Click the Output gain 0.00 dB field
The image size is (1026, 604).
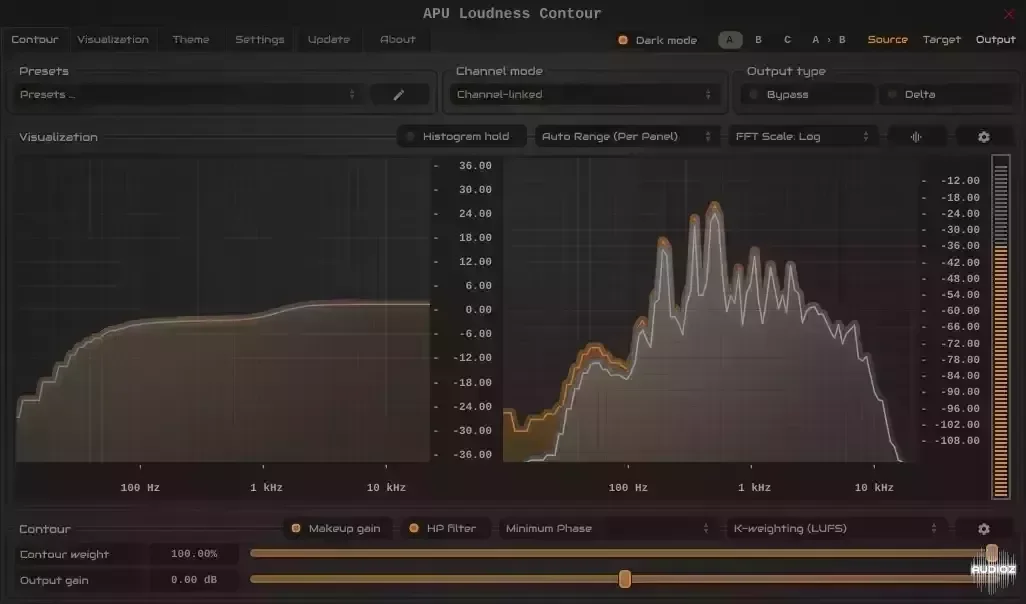(194, 580)
